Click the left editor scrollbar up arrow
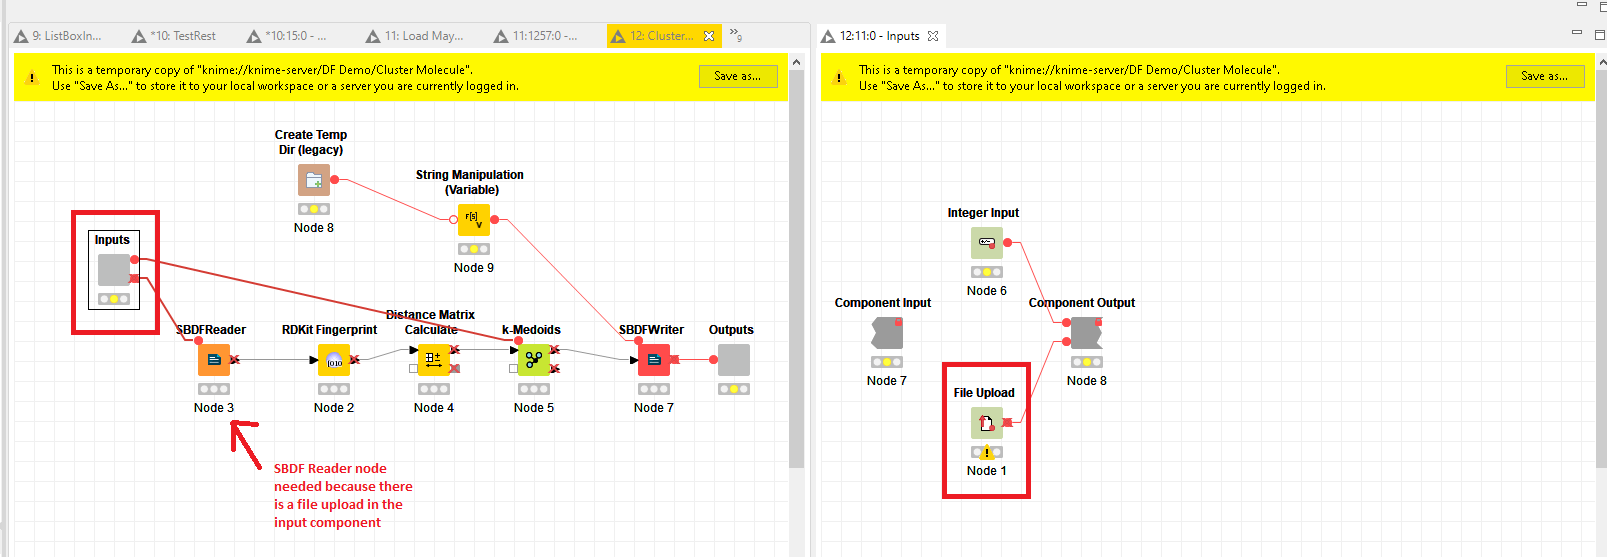The height and width of the screenshot is (557, 1607). (x=797, y=62)
